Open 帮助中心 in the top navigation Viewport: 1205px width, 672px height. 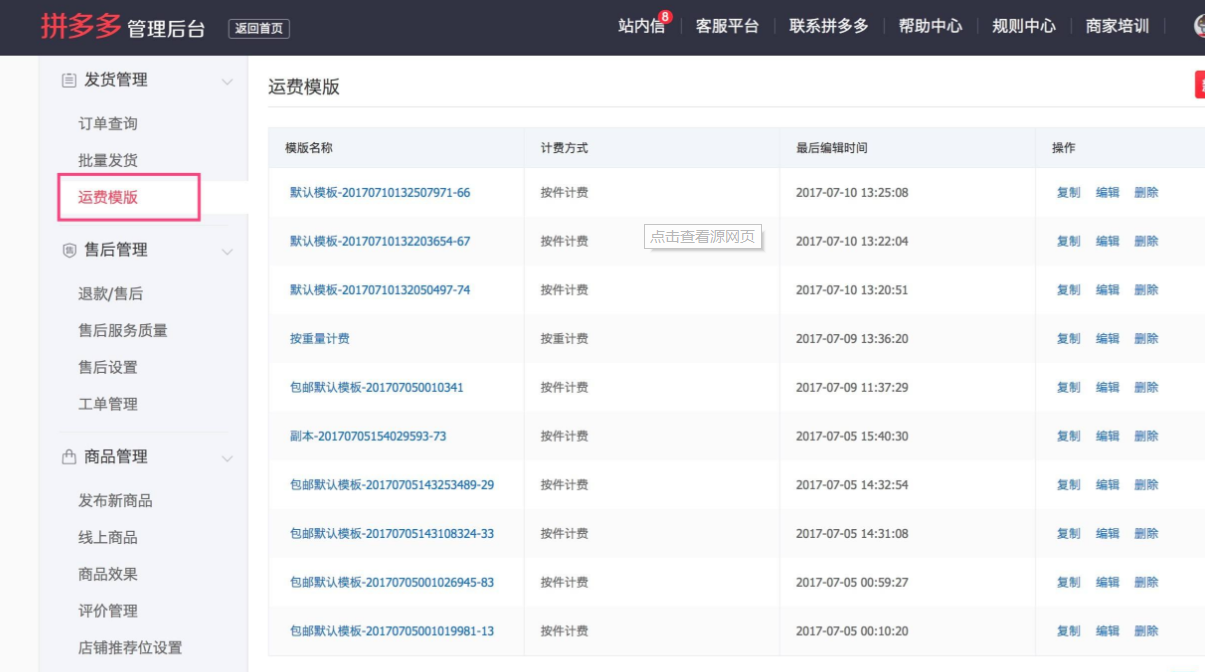point(930,26)
